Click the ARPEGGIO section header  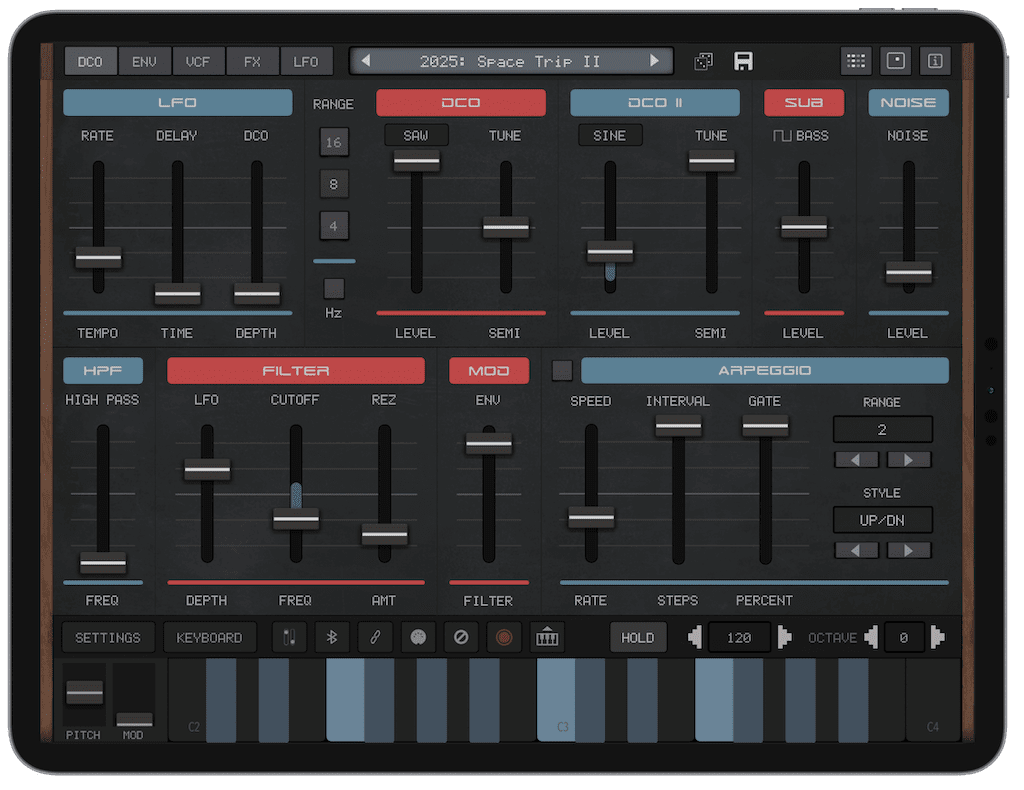765,370
